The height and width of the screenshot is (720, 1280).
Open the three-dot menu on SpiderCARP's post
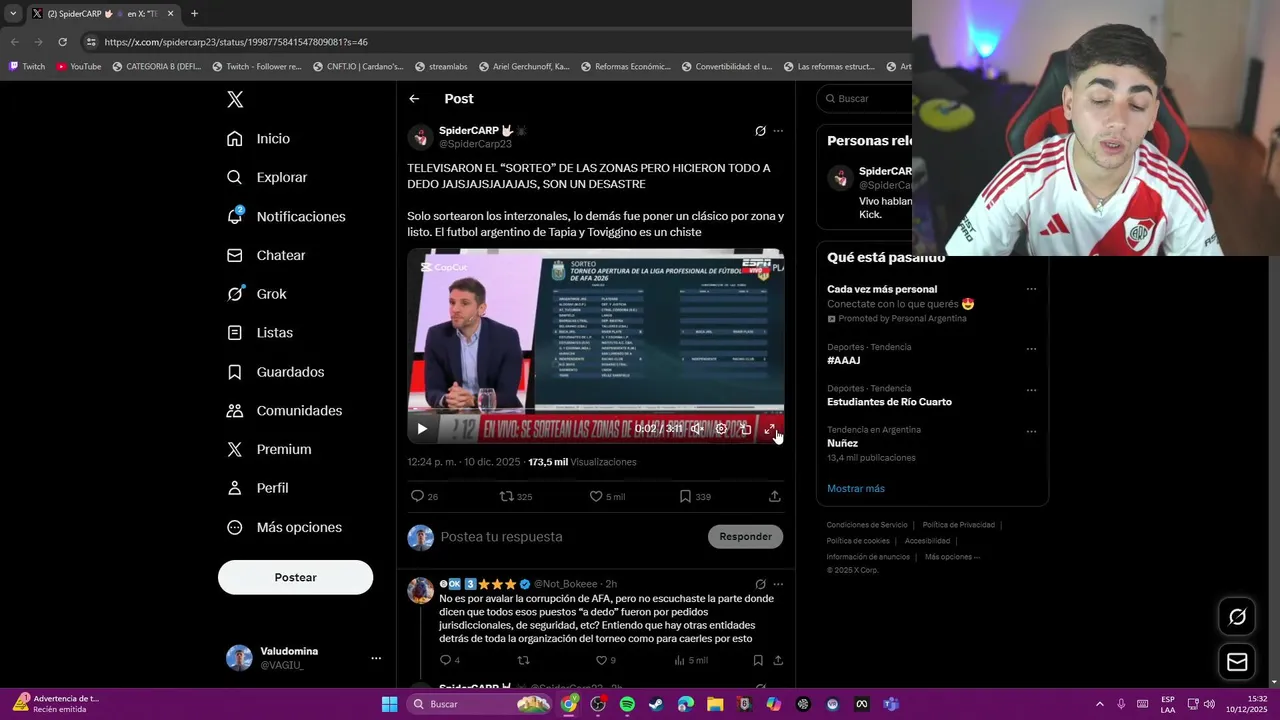(x=778, y=131)
